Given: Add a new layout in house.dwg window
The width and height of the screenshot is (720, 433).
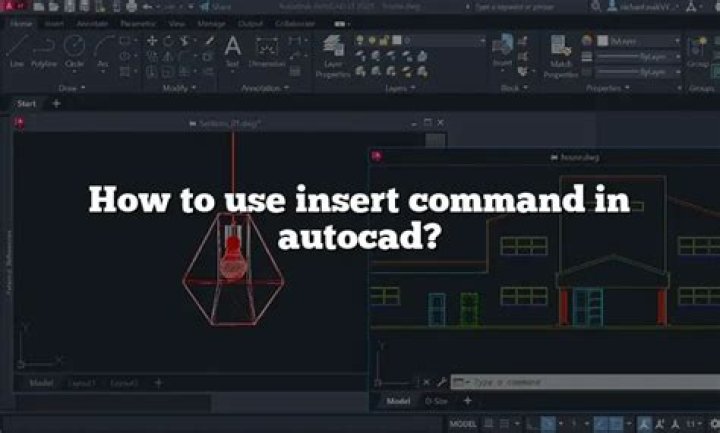Looking at the screenshot, I should pos(467,401).
